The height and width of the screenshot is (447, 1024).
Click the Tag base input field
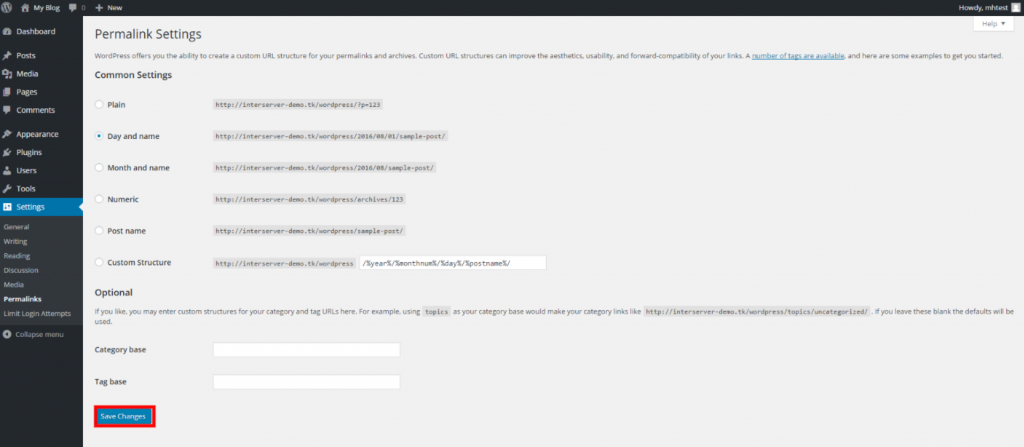coord(306,382)
